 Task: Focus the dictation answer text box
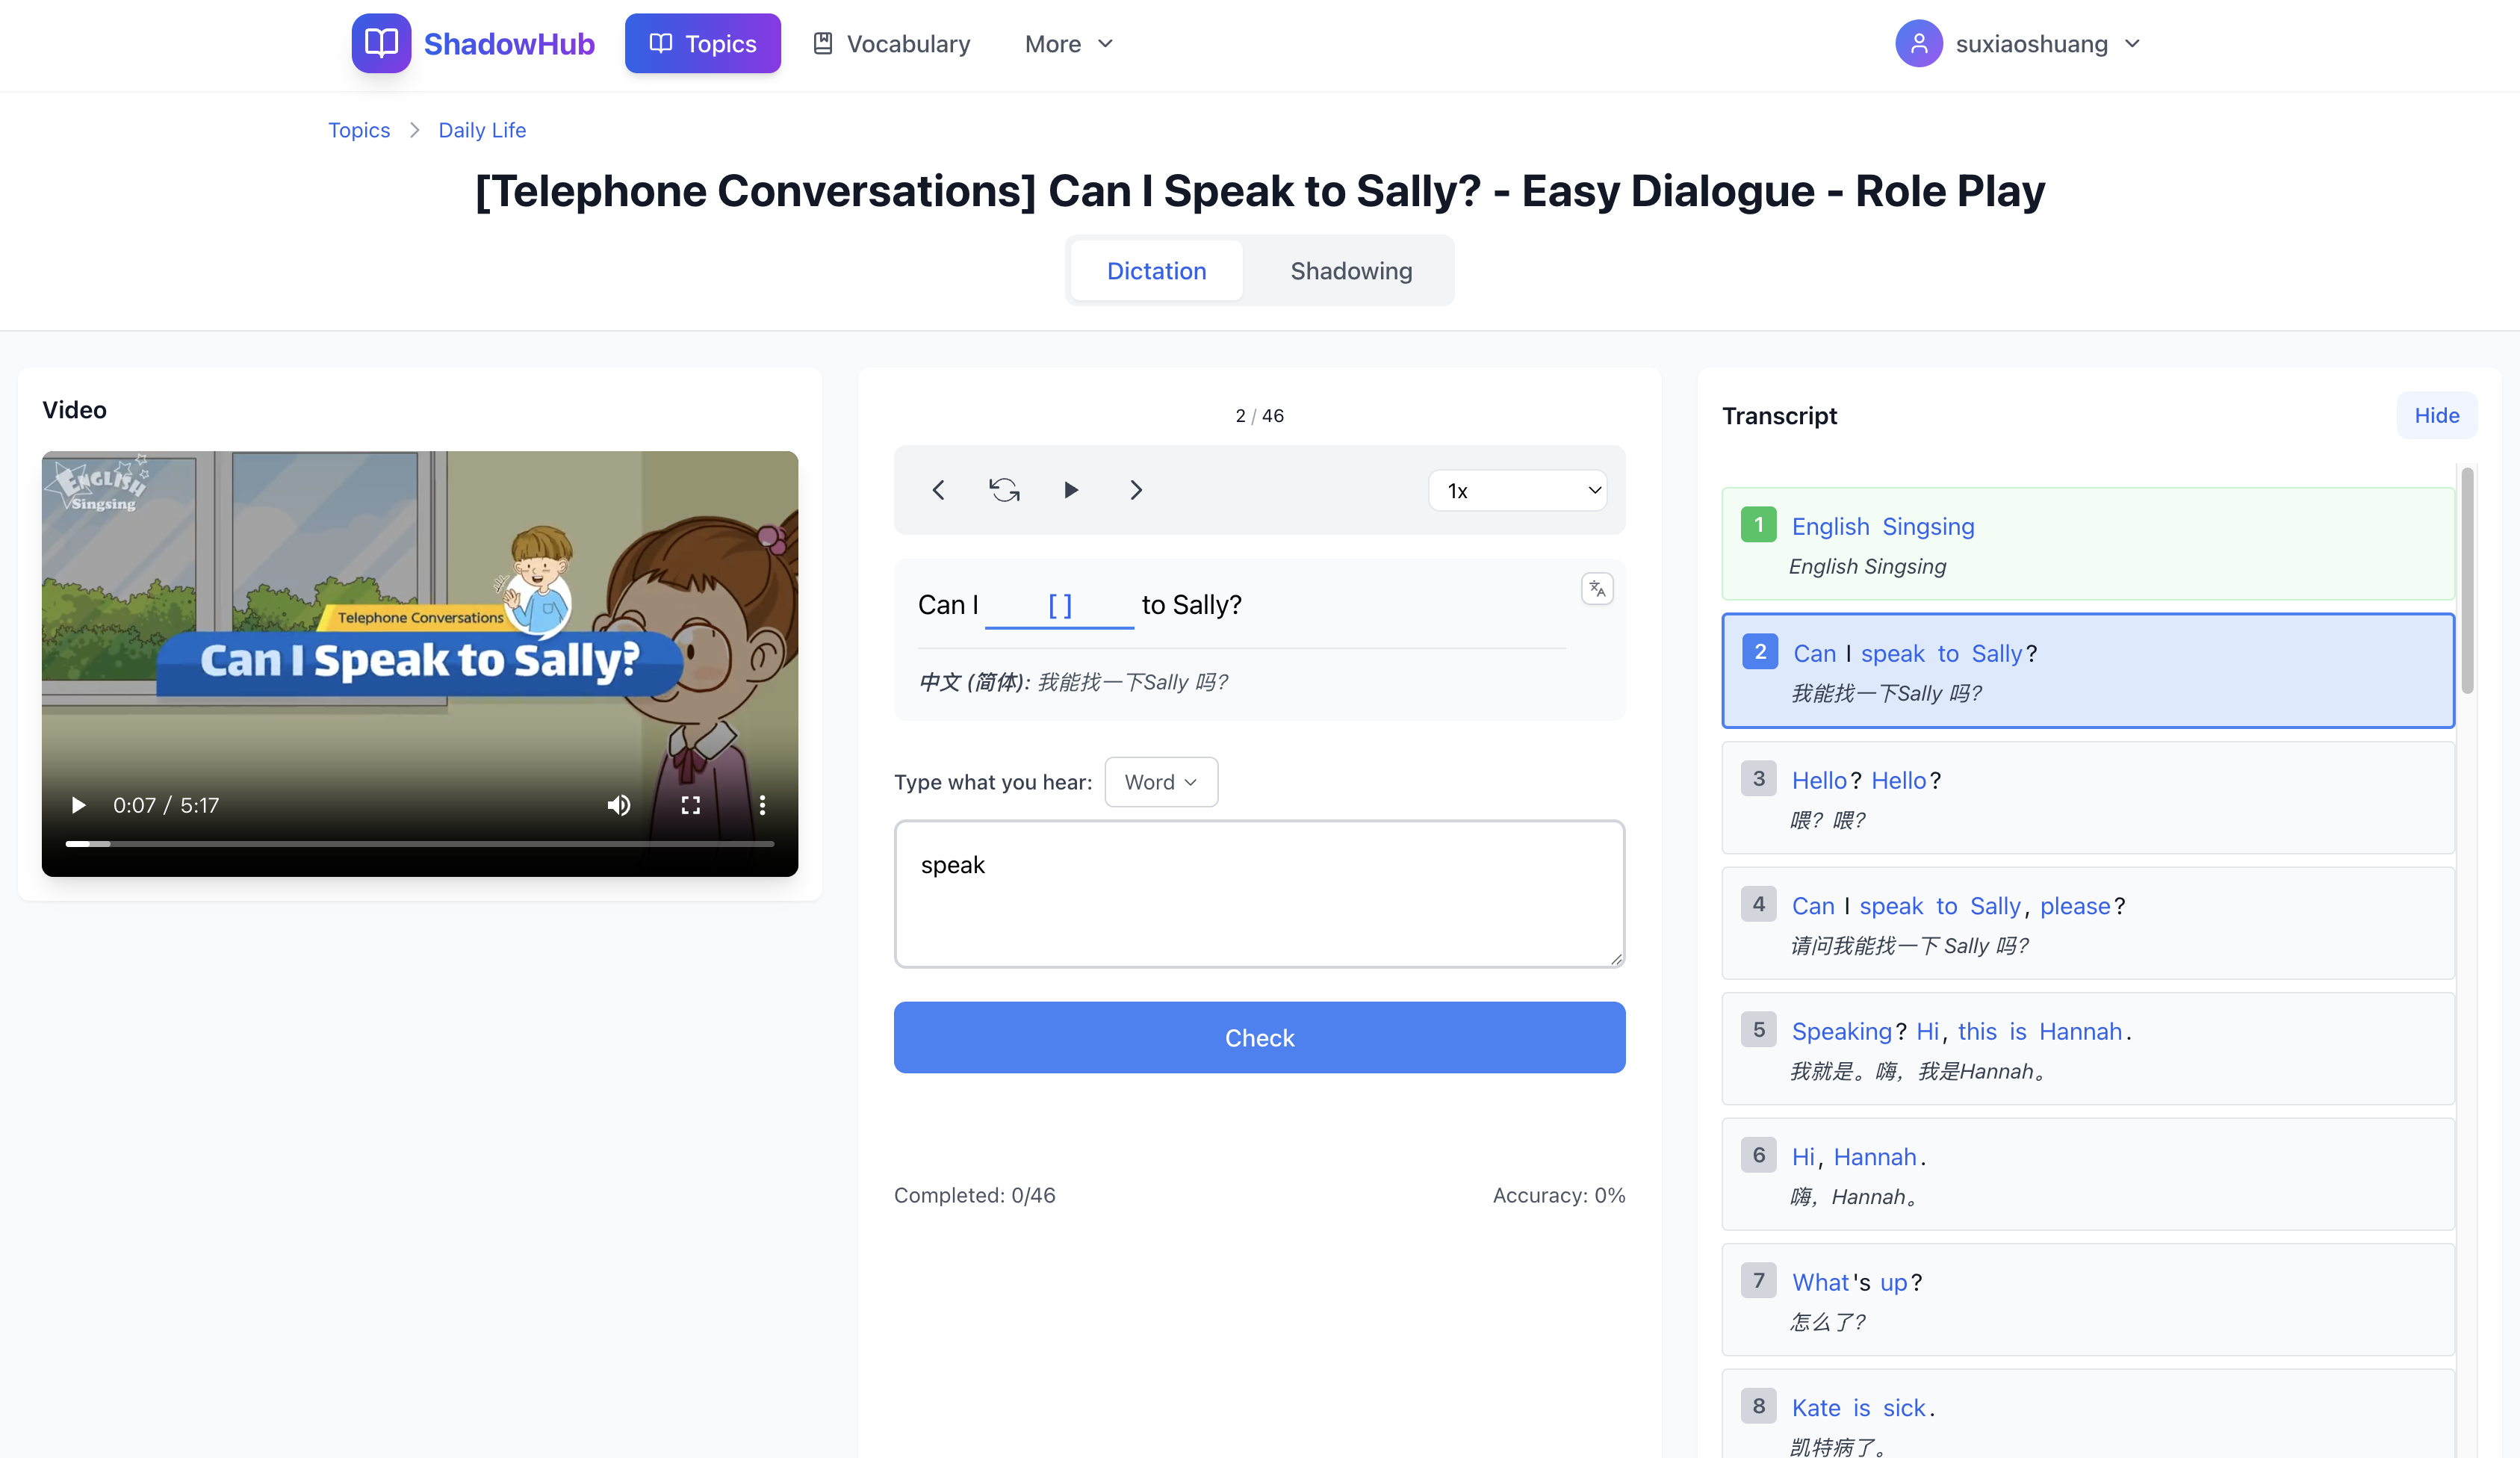pyautogui.click(x=1259, y=894)
